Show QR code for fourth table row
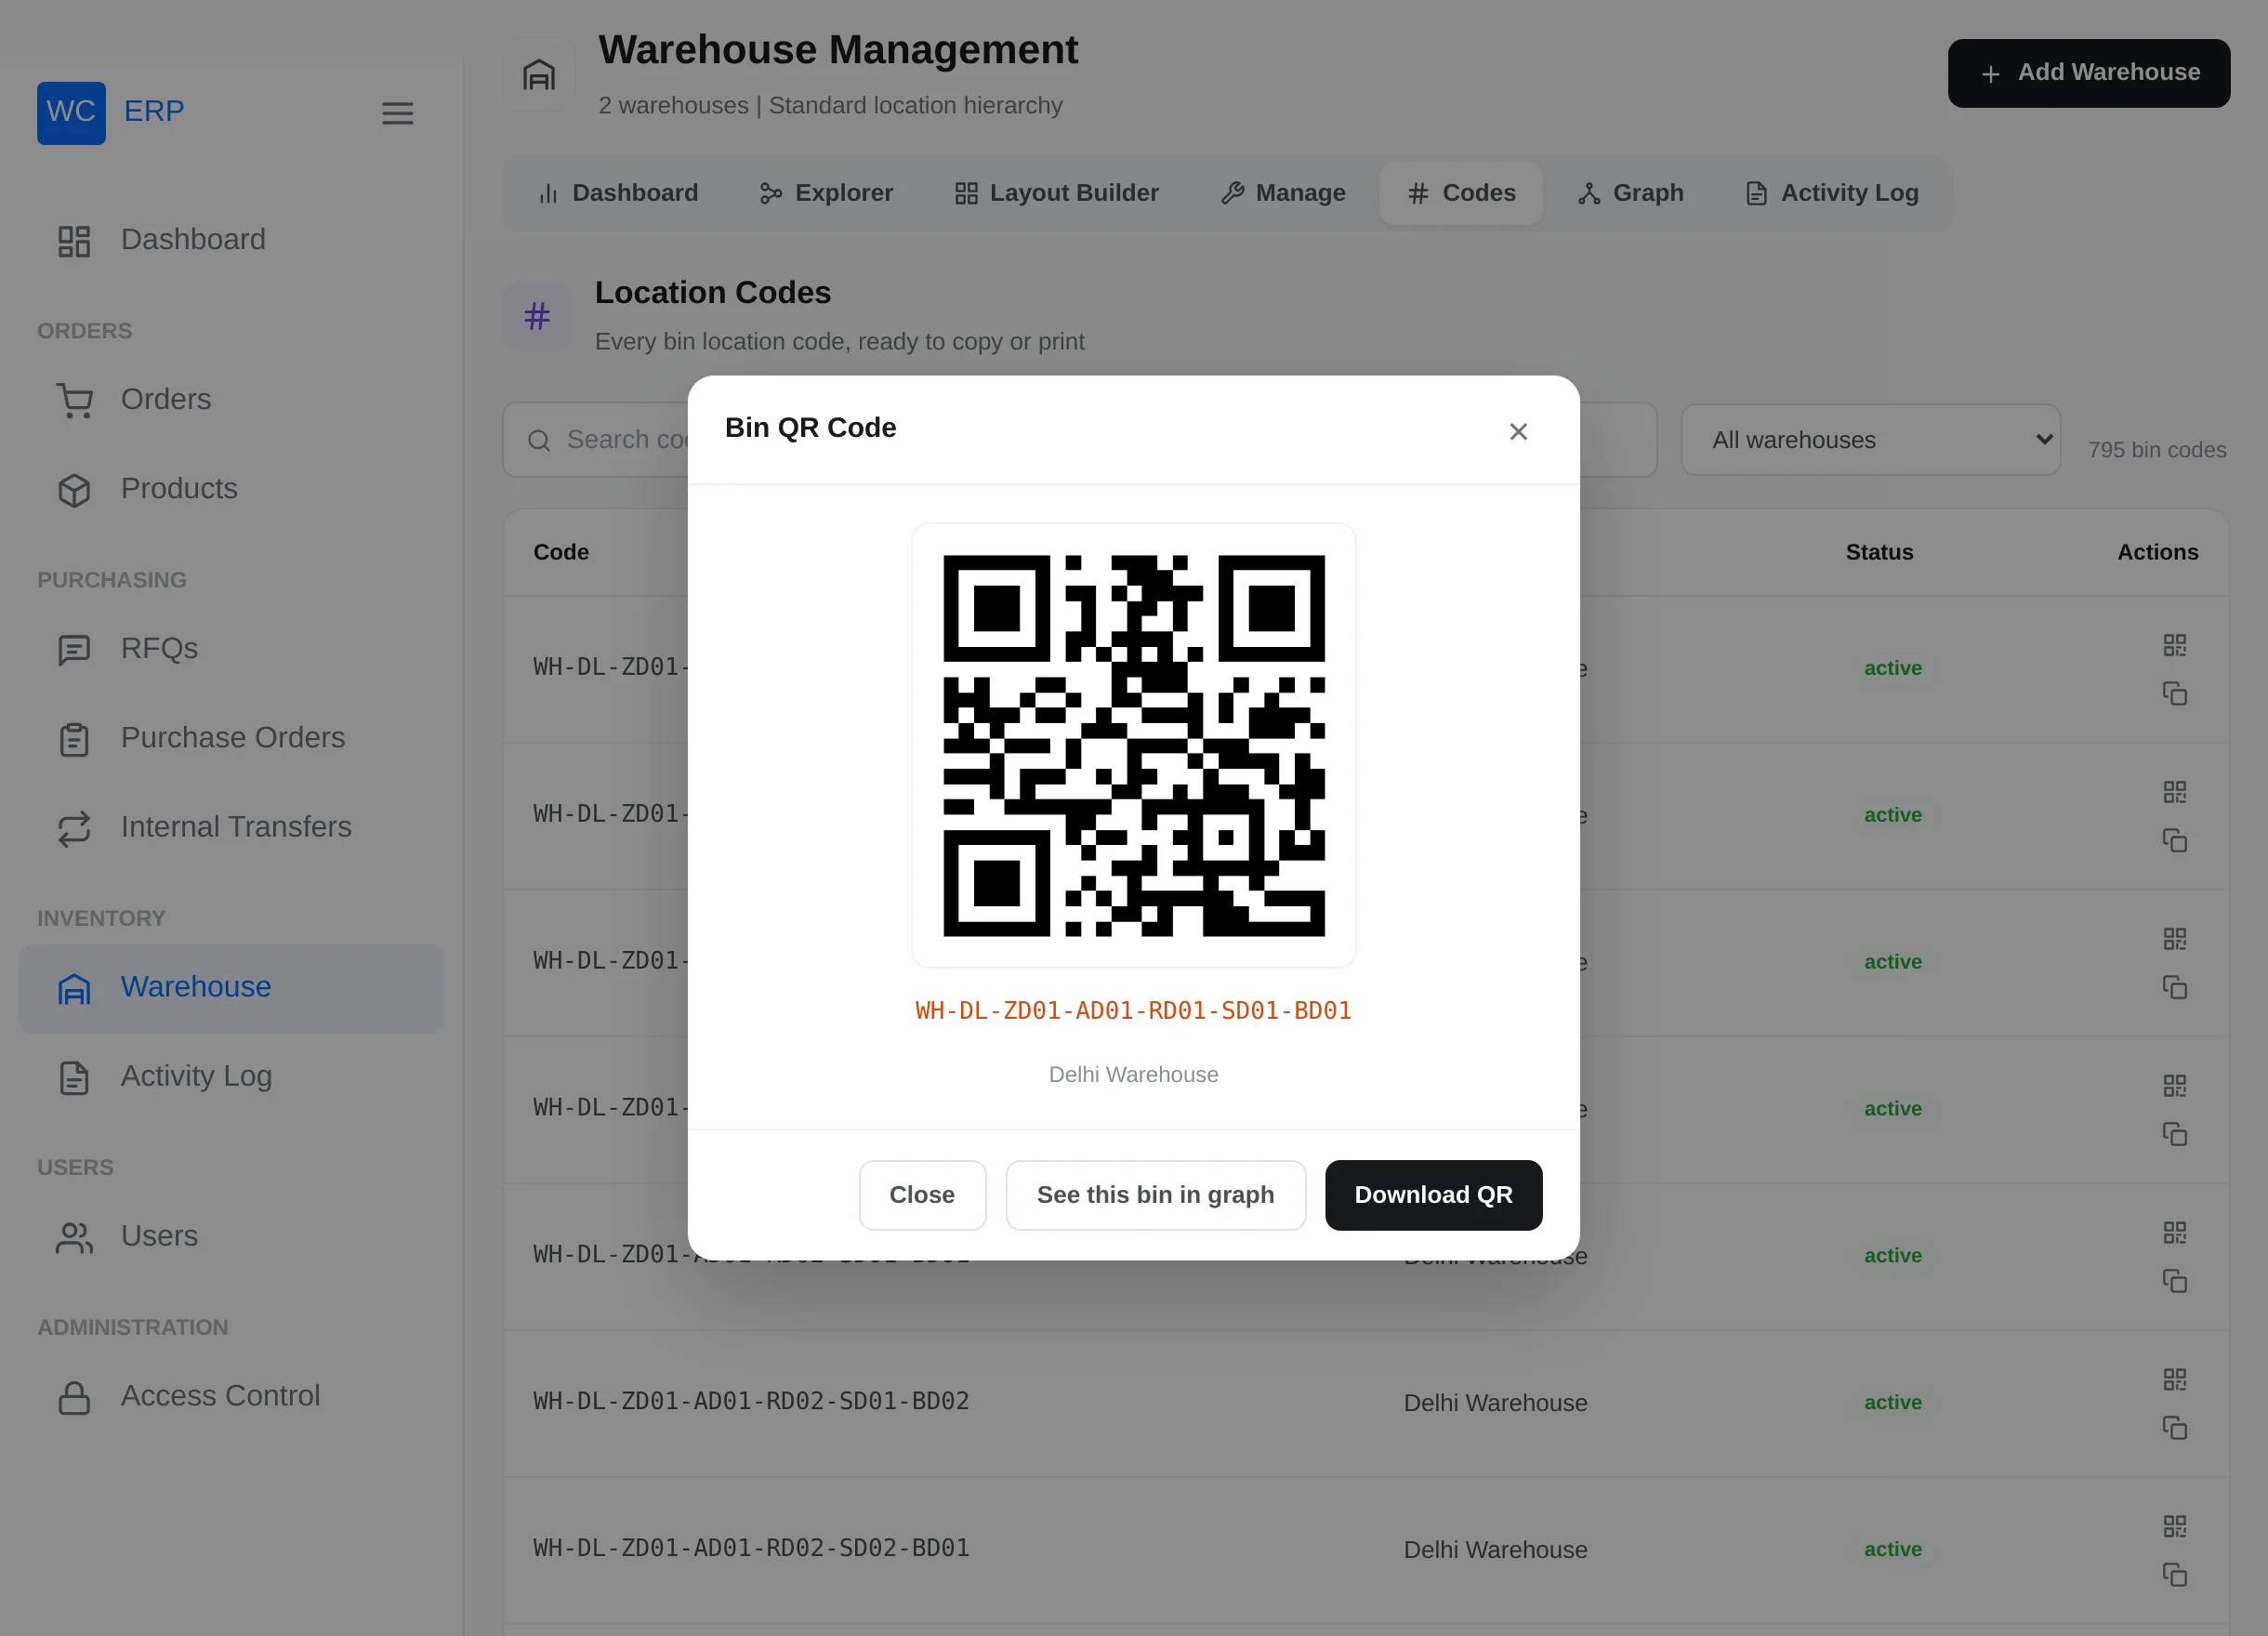Viewport: 2268px width, 1636px height. click(x=2174, y=1086)
